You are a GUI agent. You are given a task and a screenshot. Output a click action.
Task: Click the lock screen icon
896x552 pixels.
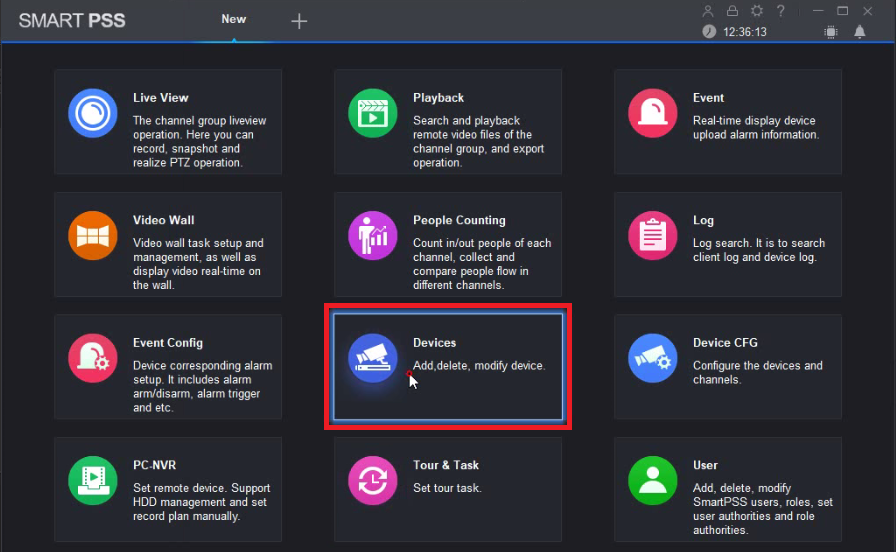732,11
